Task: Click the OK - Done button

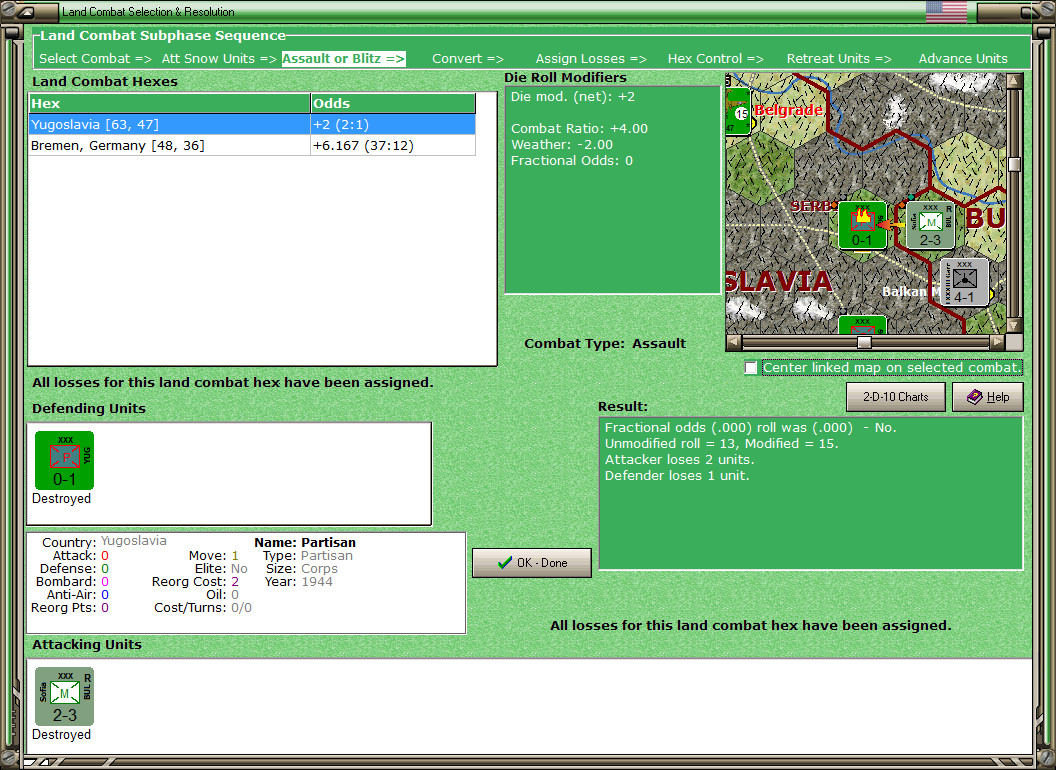Action: pyautogui.click(x=532, y=563)
